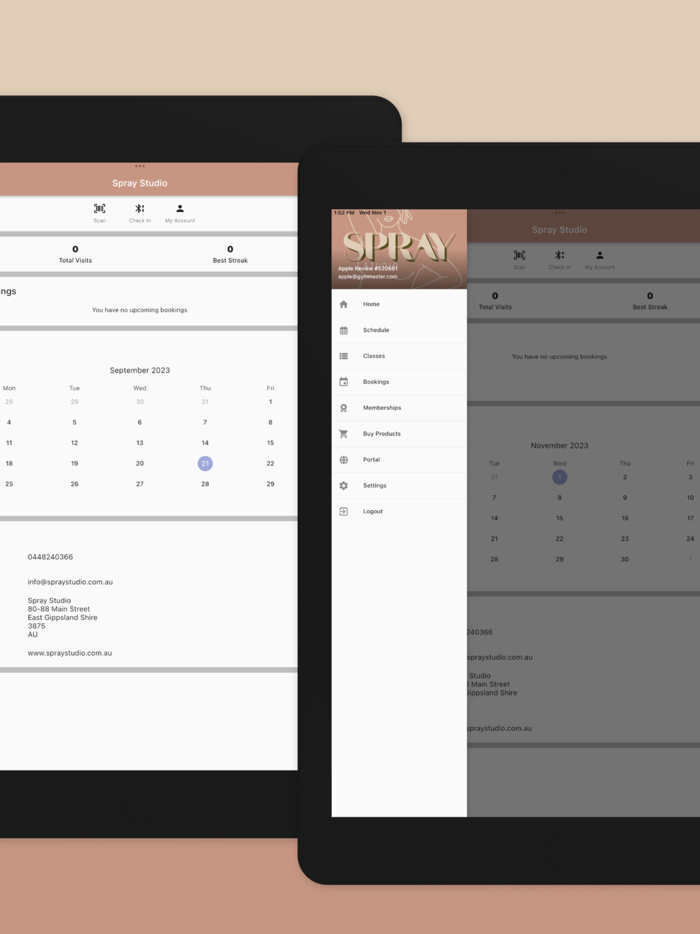
Task: Open My Account icon on left tablet
Action: [180, 208]
